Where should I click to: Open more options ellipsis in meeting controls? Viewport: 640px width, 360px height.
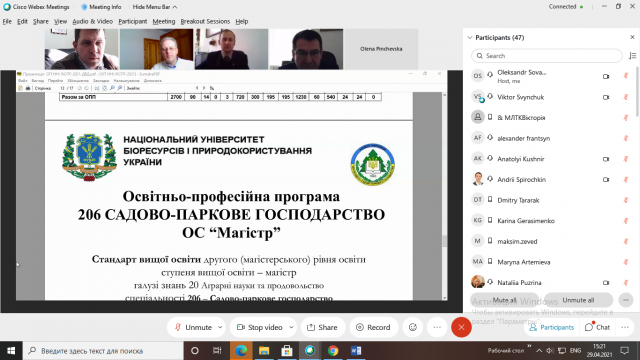pos(437,327)
